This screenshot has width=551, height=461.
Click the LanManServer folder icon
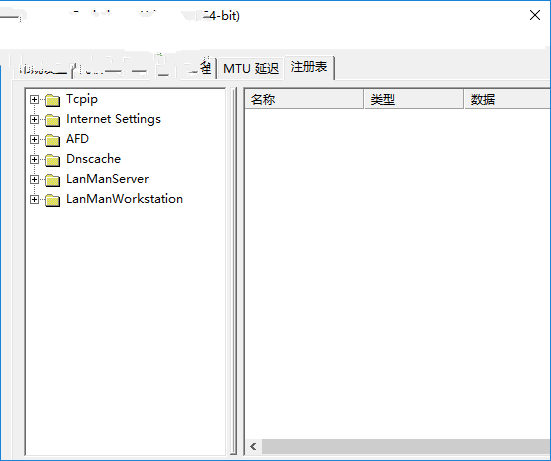pos(53,180)
